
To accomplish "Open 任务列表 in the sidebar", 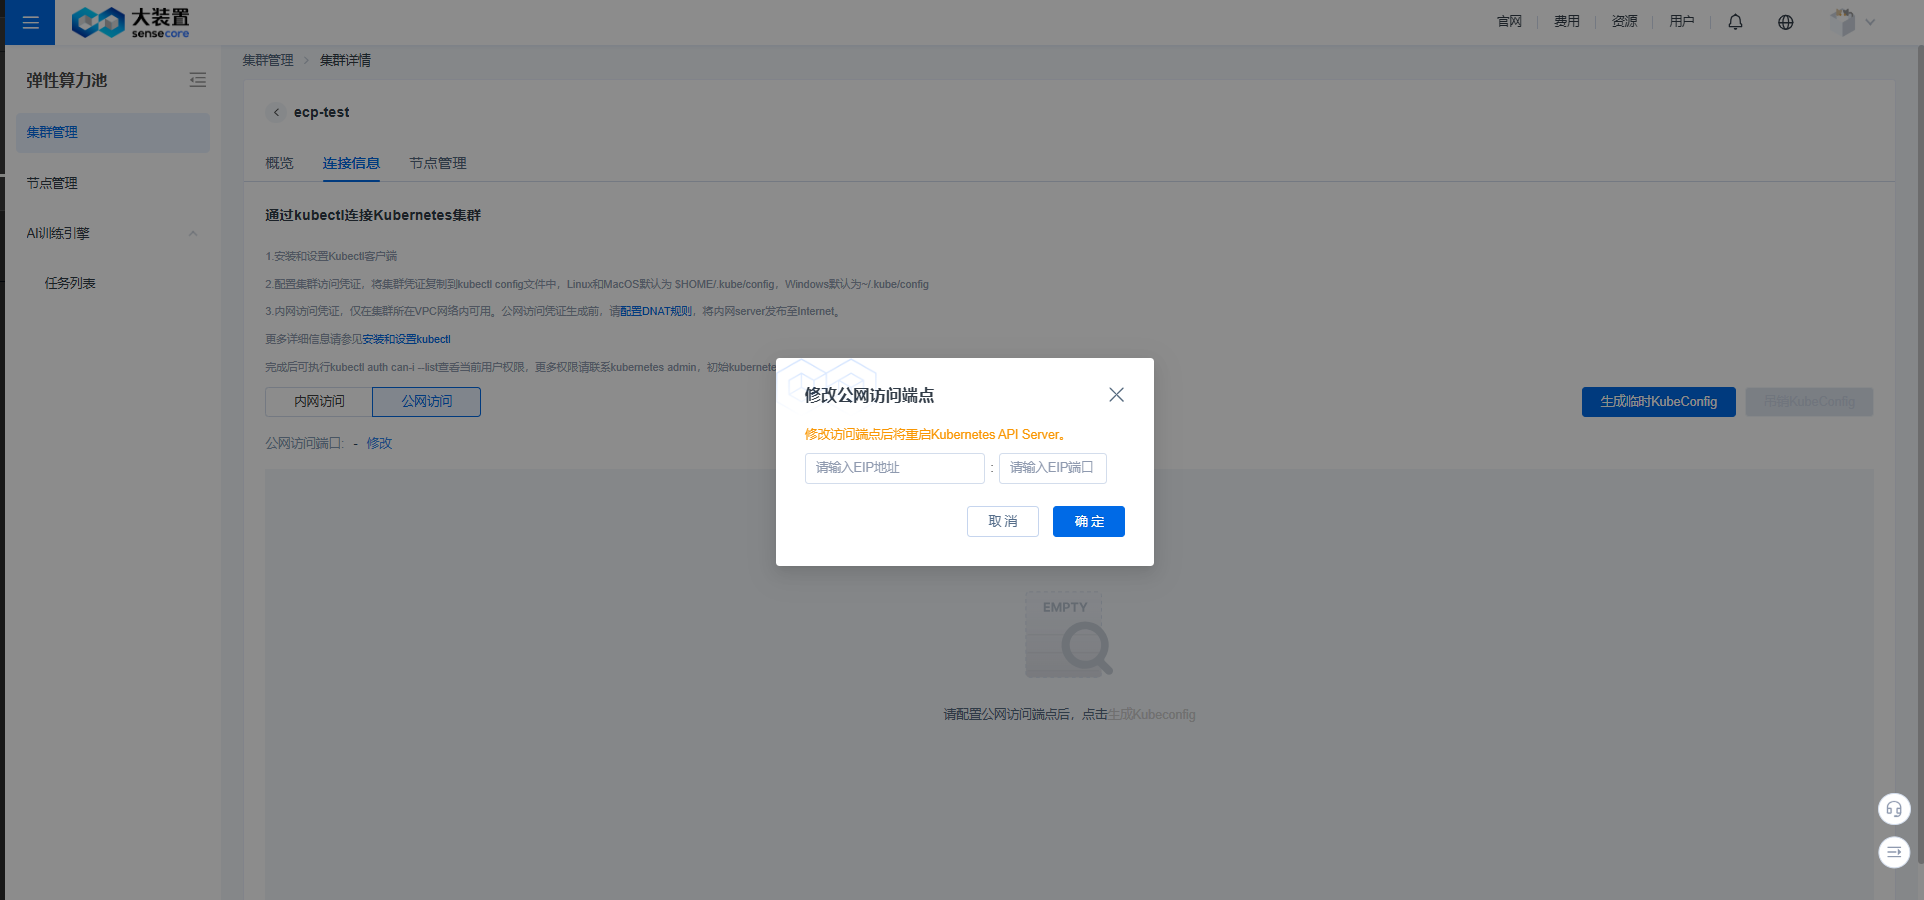I will (x=70, y=283).
